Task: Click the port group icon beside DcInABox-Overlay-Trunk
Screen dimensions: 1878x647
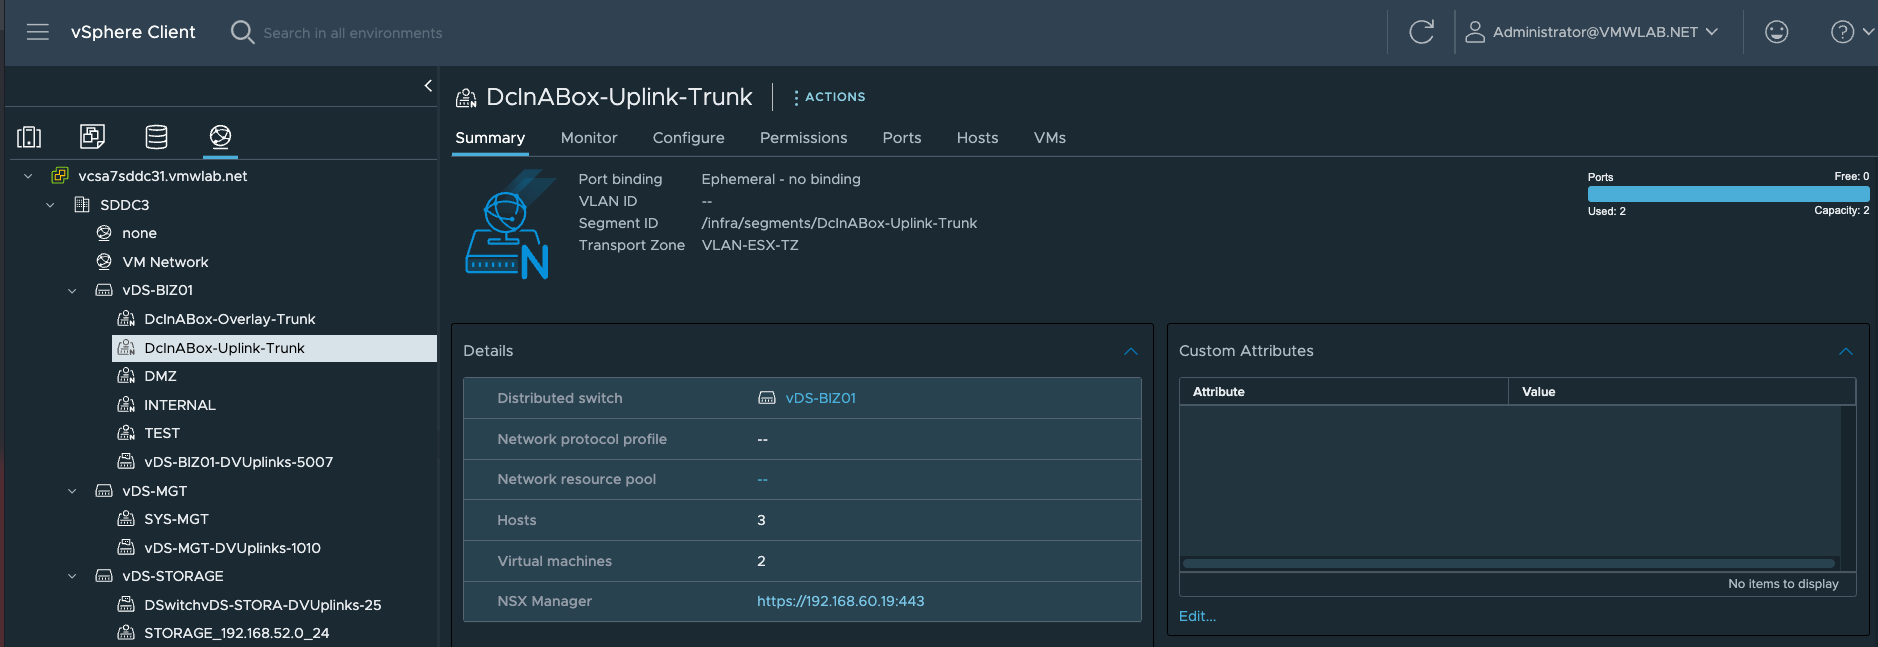Action: (126, 319)
